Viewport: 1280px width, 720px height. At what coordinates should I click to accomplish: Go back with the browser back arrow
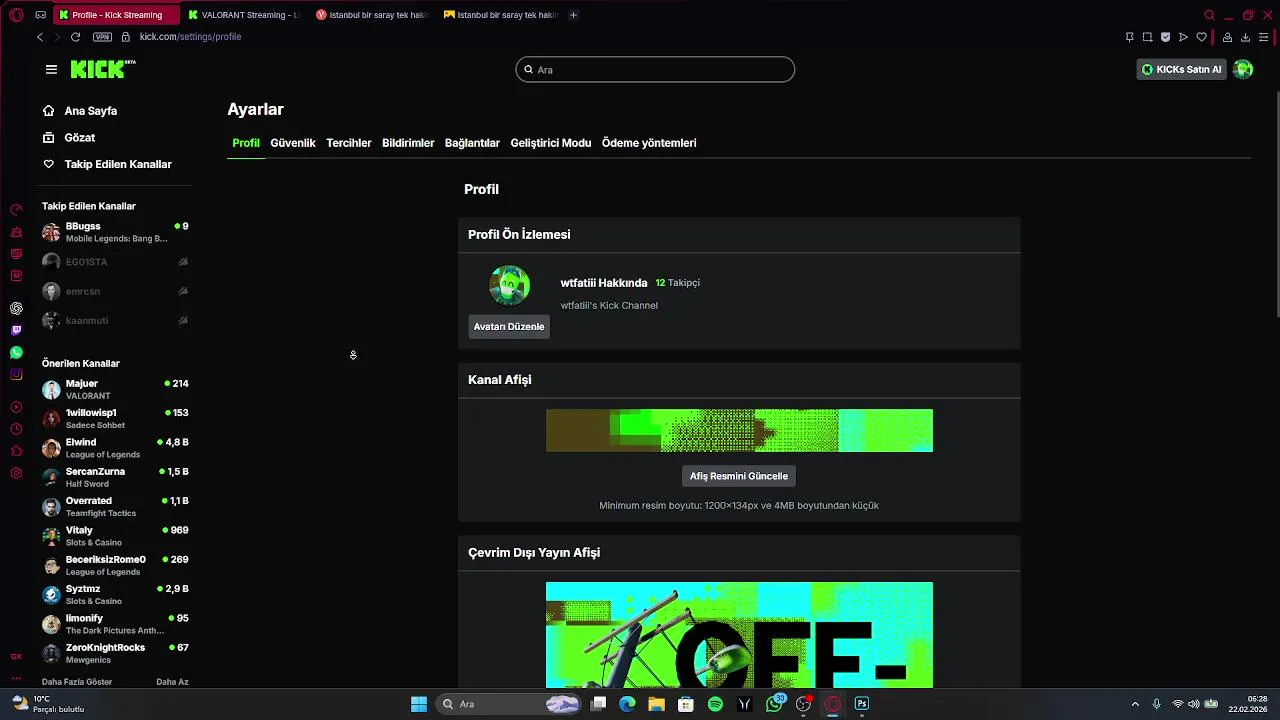[40, 37]
